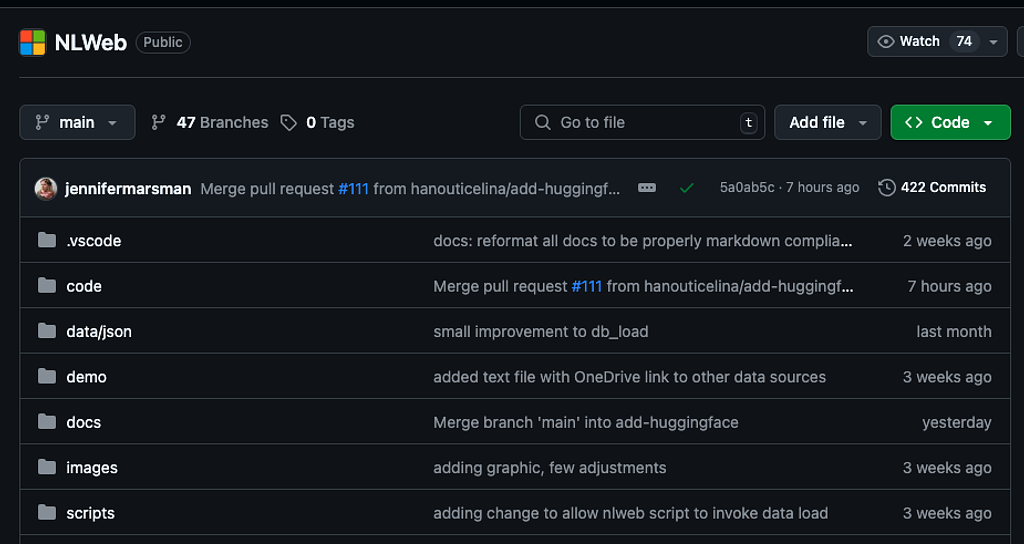This screenshot has width=1024, height=544.
Task: Click the Microsoft logo avatar next to NLWeb
Action: (x=33, y=42)
